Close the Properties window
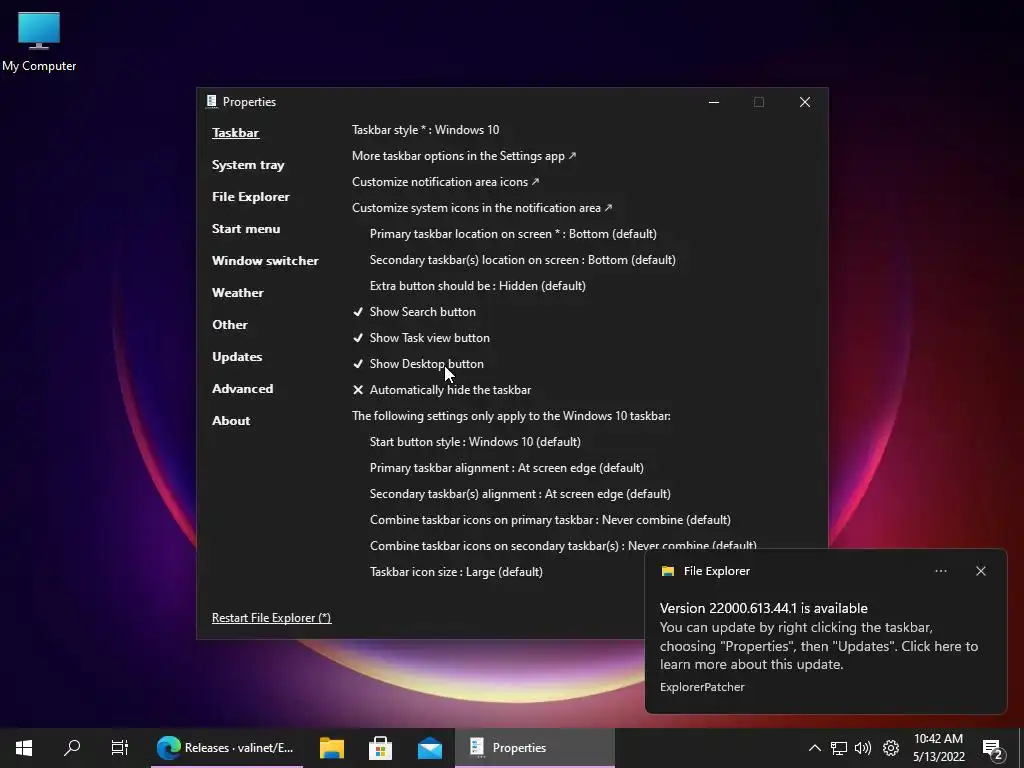Viewport: 1024px width, 768px height. coord(805,102)
